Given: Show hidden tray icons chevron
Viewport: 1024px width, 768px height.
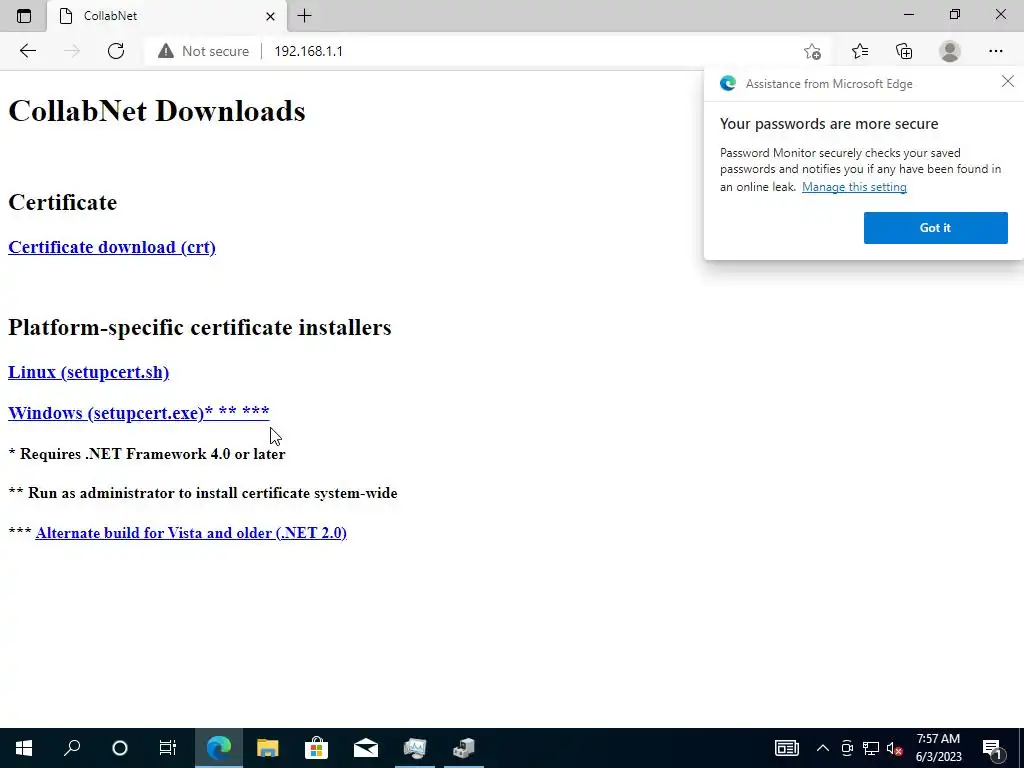Looking at the screenshot, I should 823,748.
